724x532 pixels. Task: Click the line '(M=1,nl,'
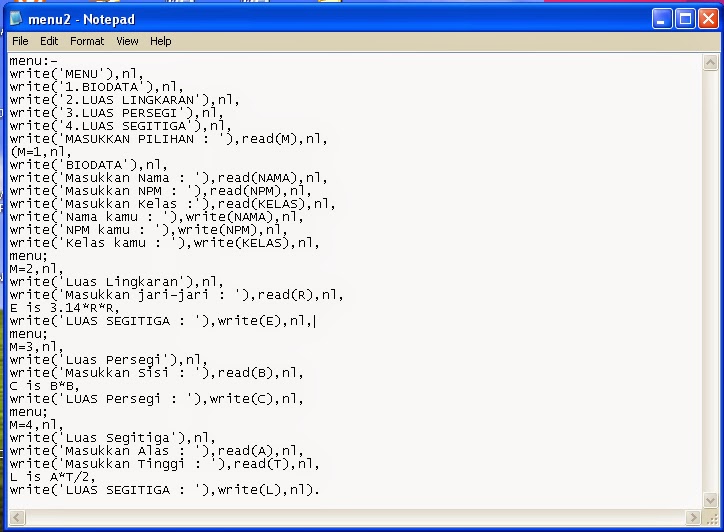click(x=40, y=151)
